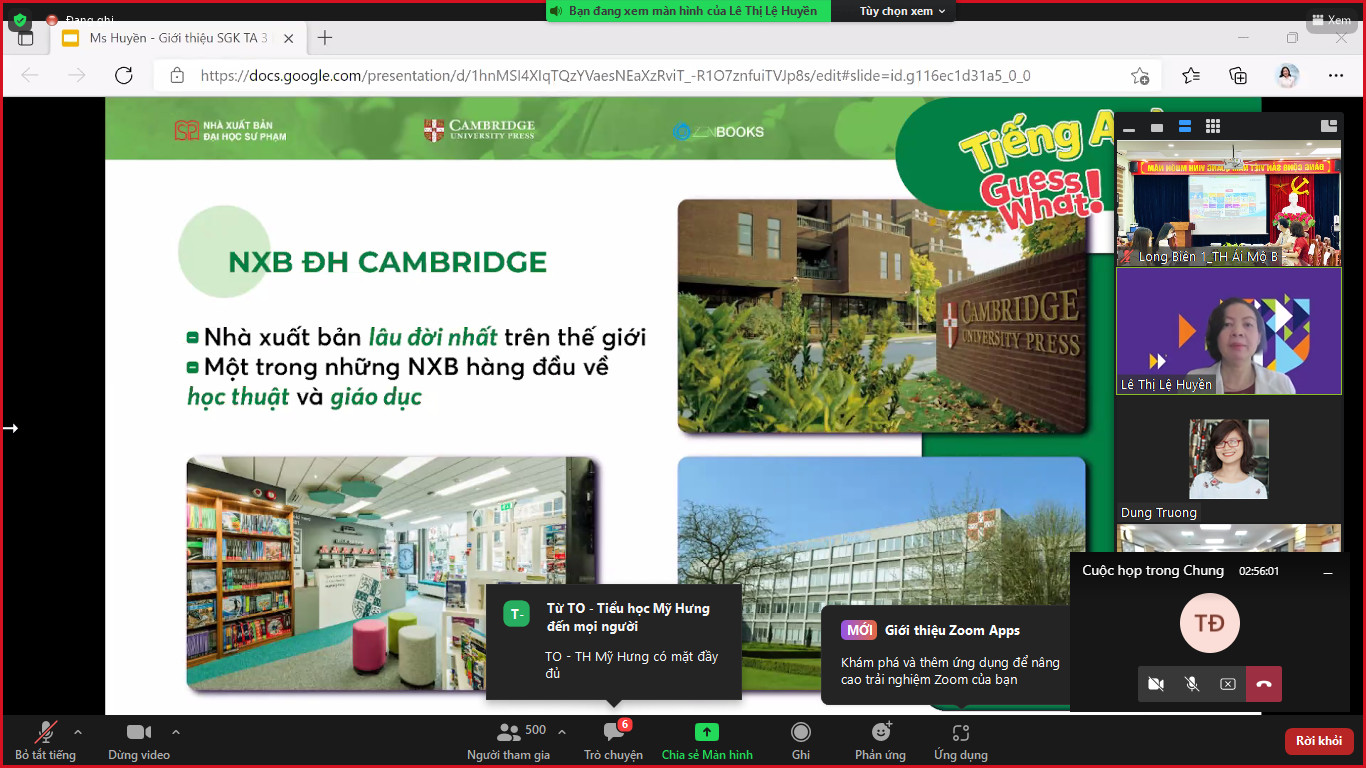
Task: Open a new browser tab
Action: 325,38
